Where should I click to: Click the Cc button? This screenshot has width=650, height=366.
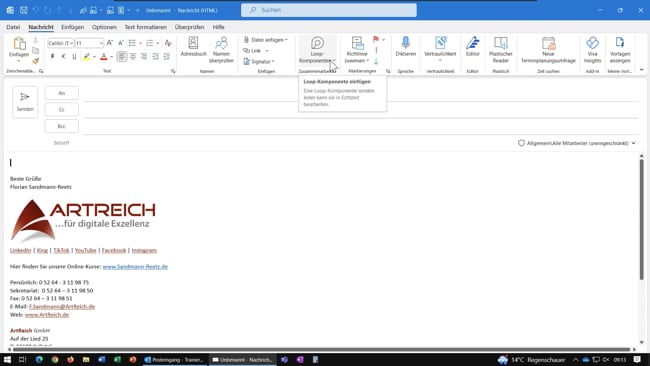tap(61, 110)
